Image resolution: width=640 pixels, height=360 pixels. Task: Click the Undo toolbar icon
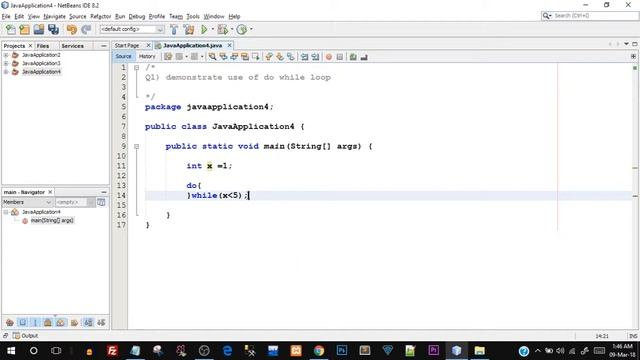pos(72,29)
